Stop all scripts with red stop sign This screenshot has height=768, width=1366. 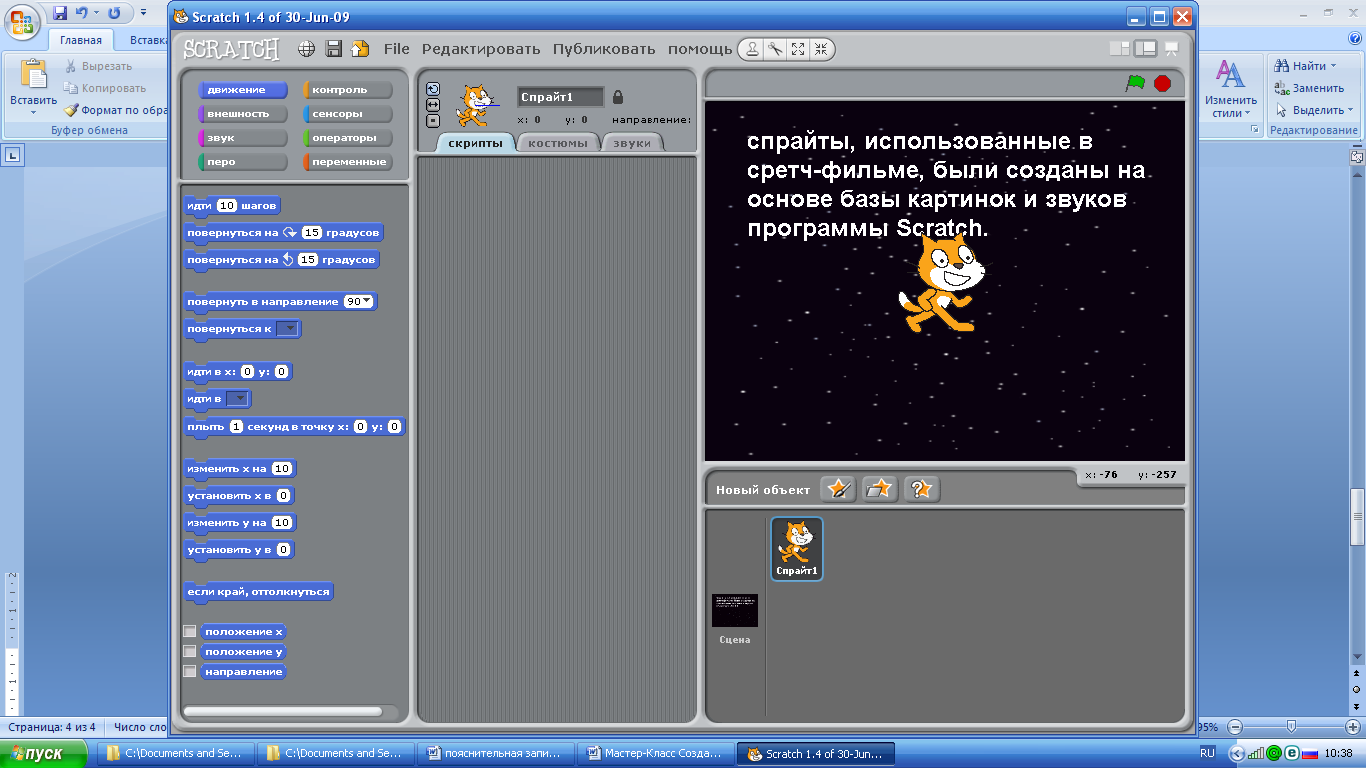[1162, 83]
